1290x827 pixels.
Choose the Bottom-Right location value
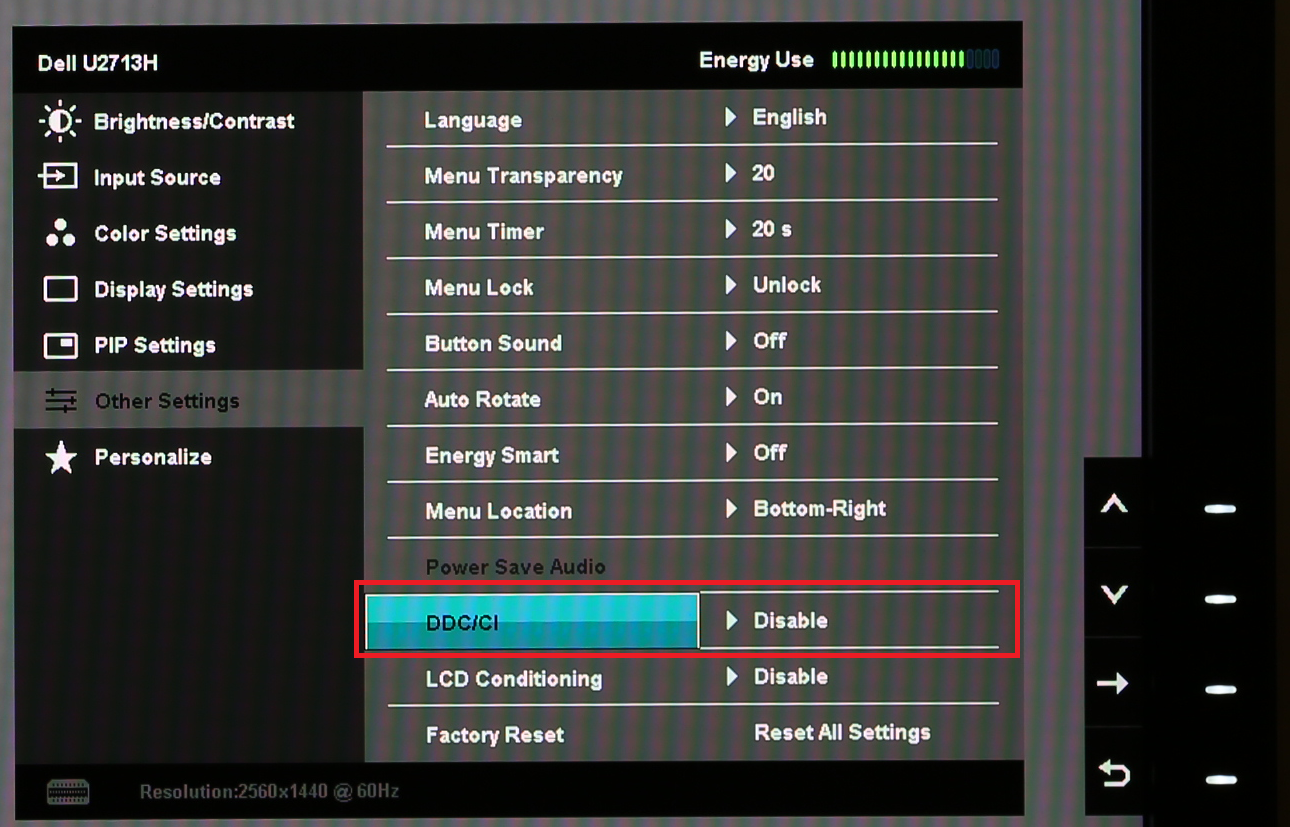[820, 509]
